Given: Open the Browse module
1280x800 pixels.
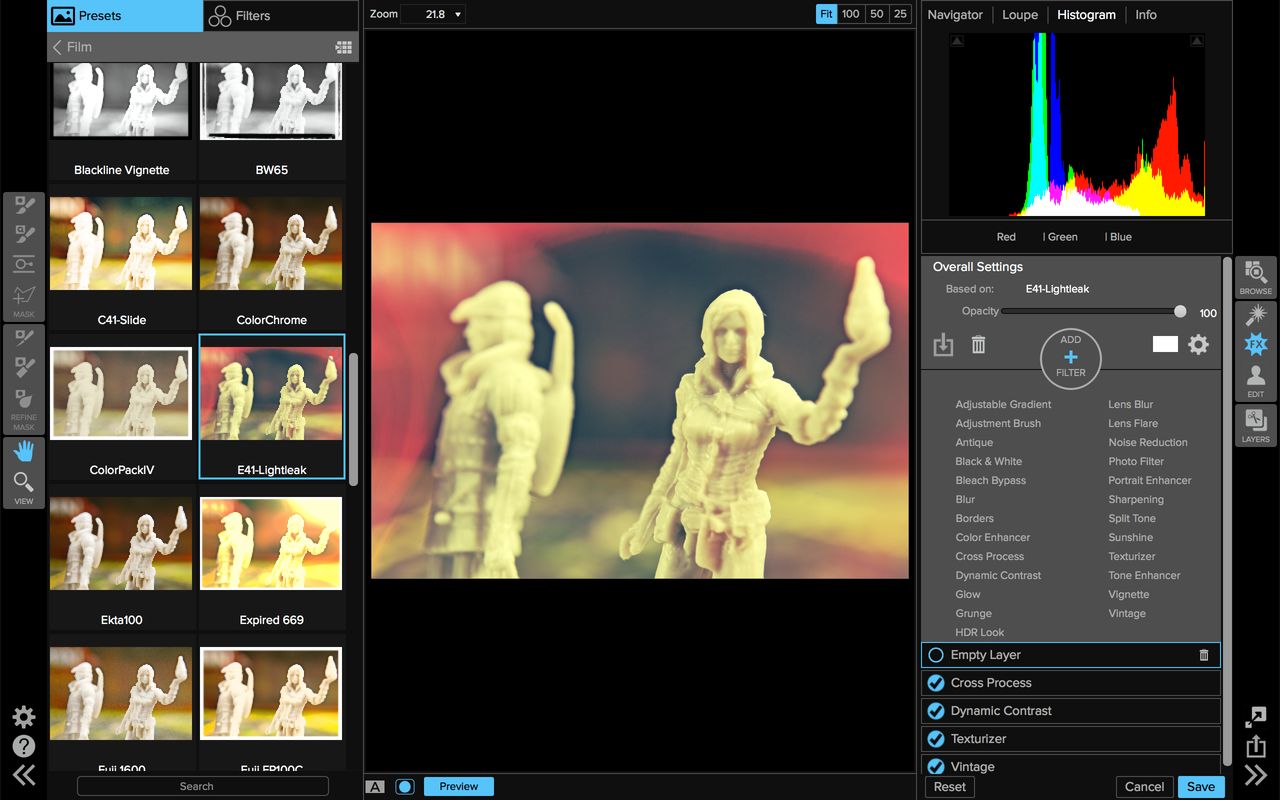Looking at the screenshot, I should pos(1256,276).
